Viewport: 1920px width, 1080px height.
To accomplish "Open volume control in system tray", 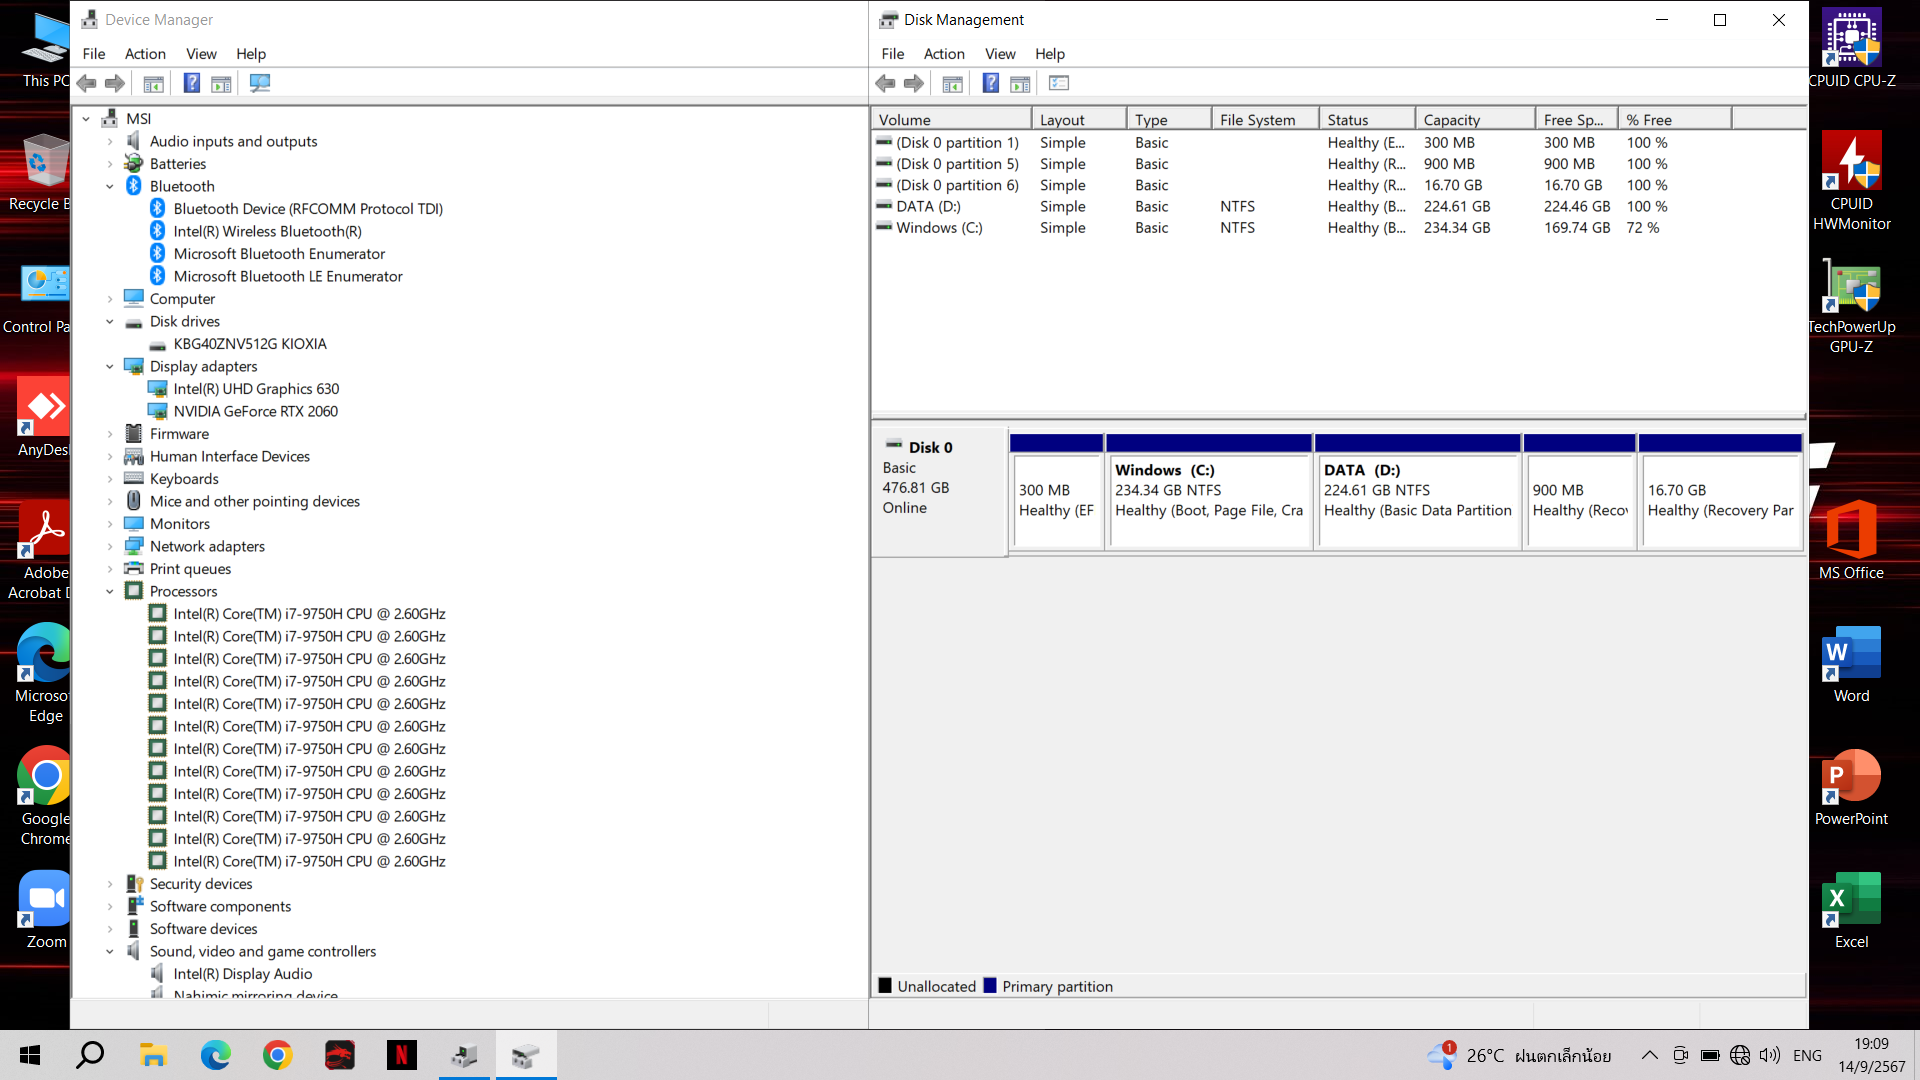I will click(1770, 1055).
